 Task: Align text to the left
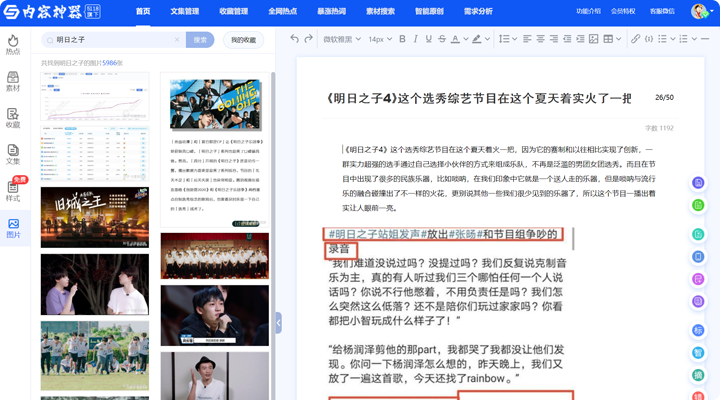point(527,39)
